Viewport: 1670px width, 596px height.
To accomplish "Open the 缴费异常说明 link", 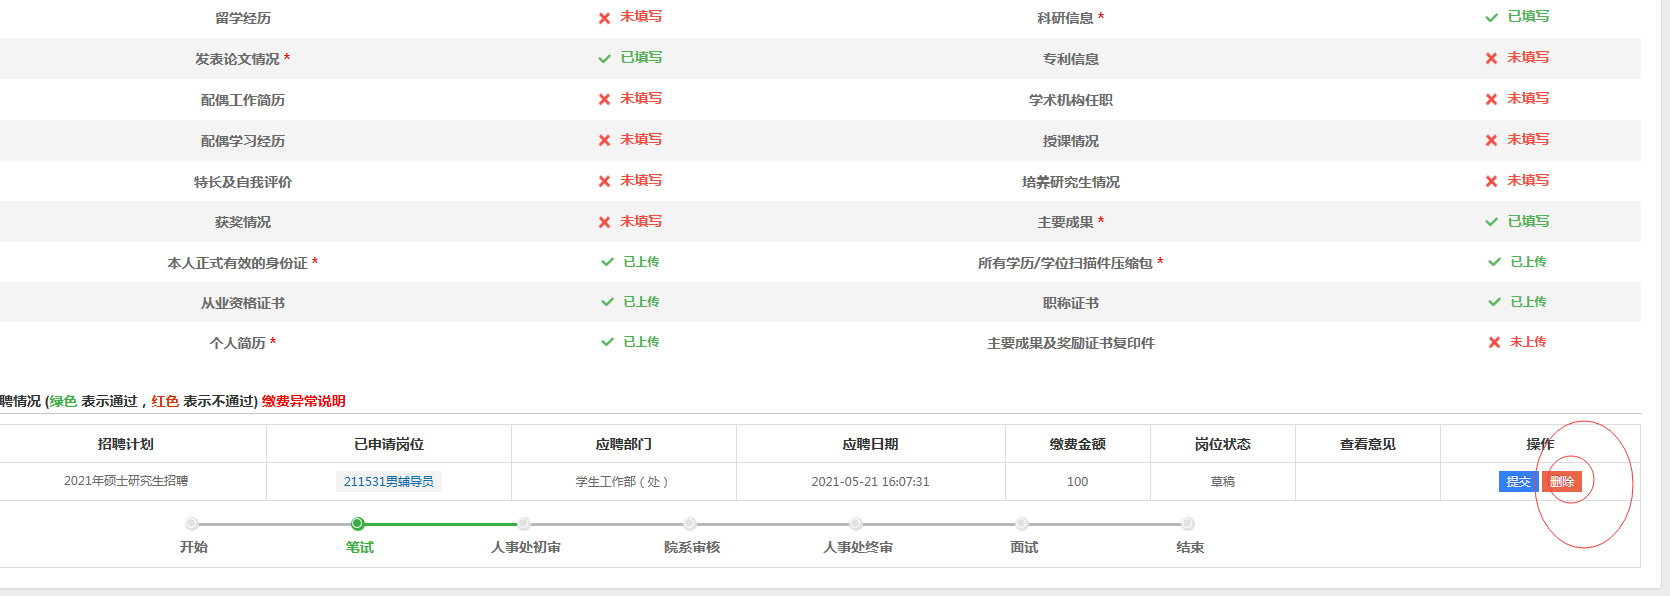I will pyautogui.click(x=304, y=401).
